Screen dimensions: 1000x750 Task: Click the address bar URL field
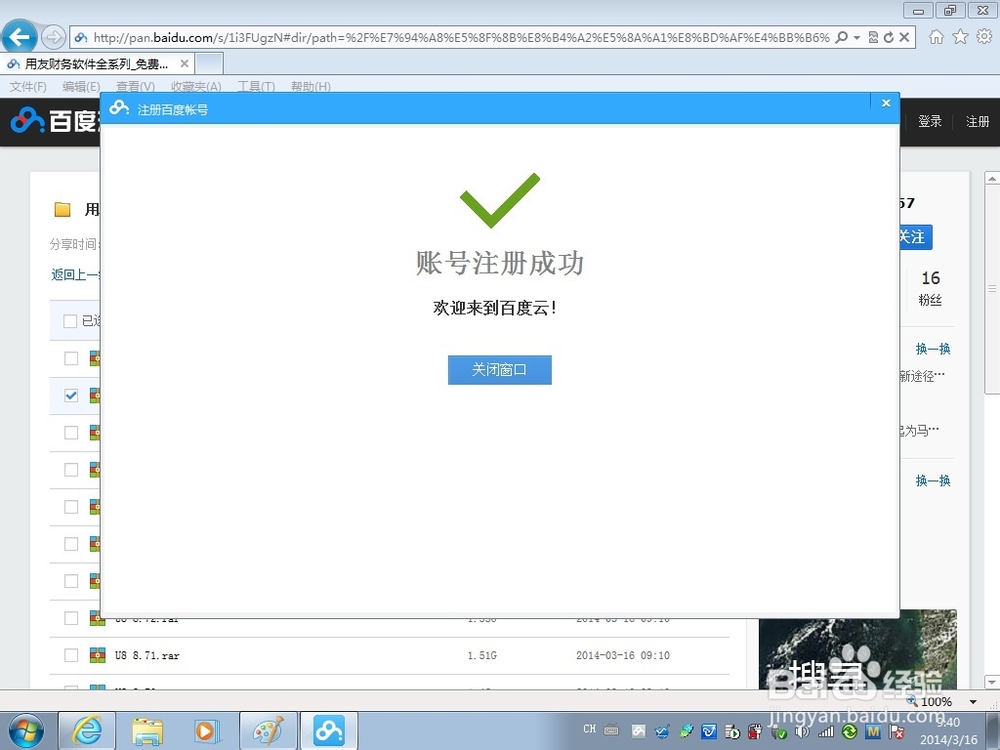click(x=462, y=38)
